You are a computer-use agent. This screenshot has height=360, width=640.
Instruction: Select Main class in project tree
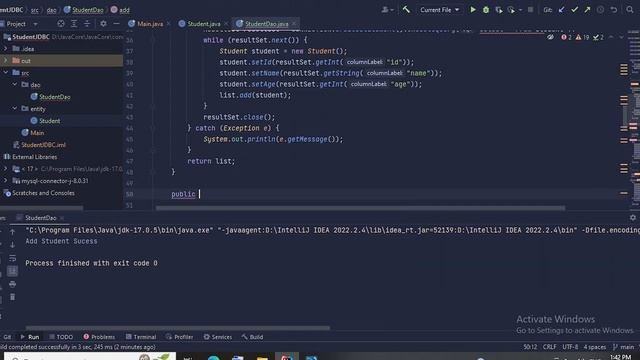pyautogui.click(x=37, y=133)
